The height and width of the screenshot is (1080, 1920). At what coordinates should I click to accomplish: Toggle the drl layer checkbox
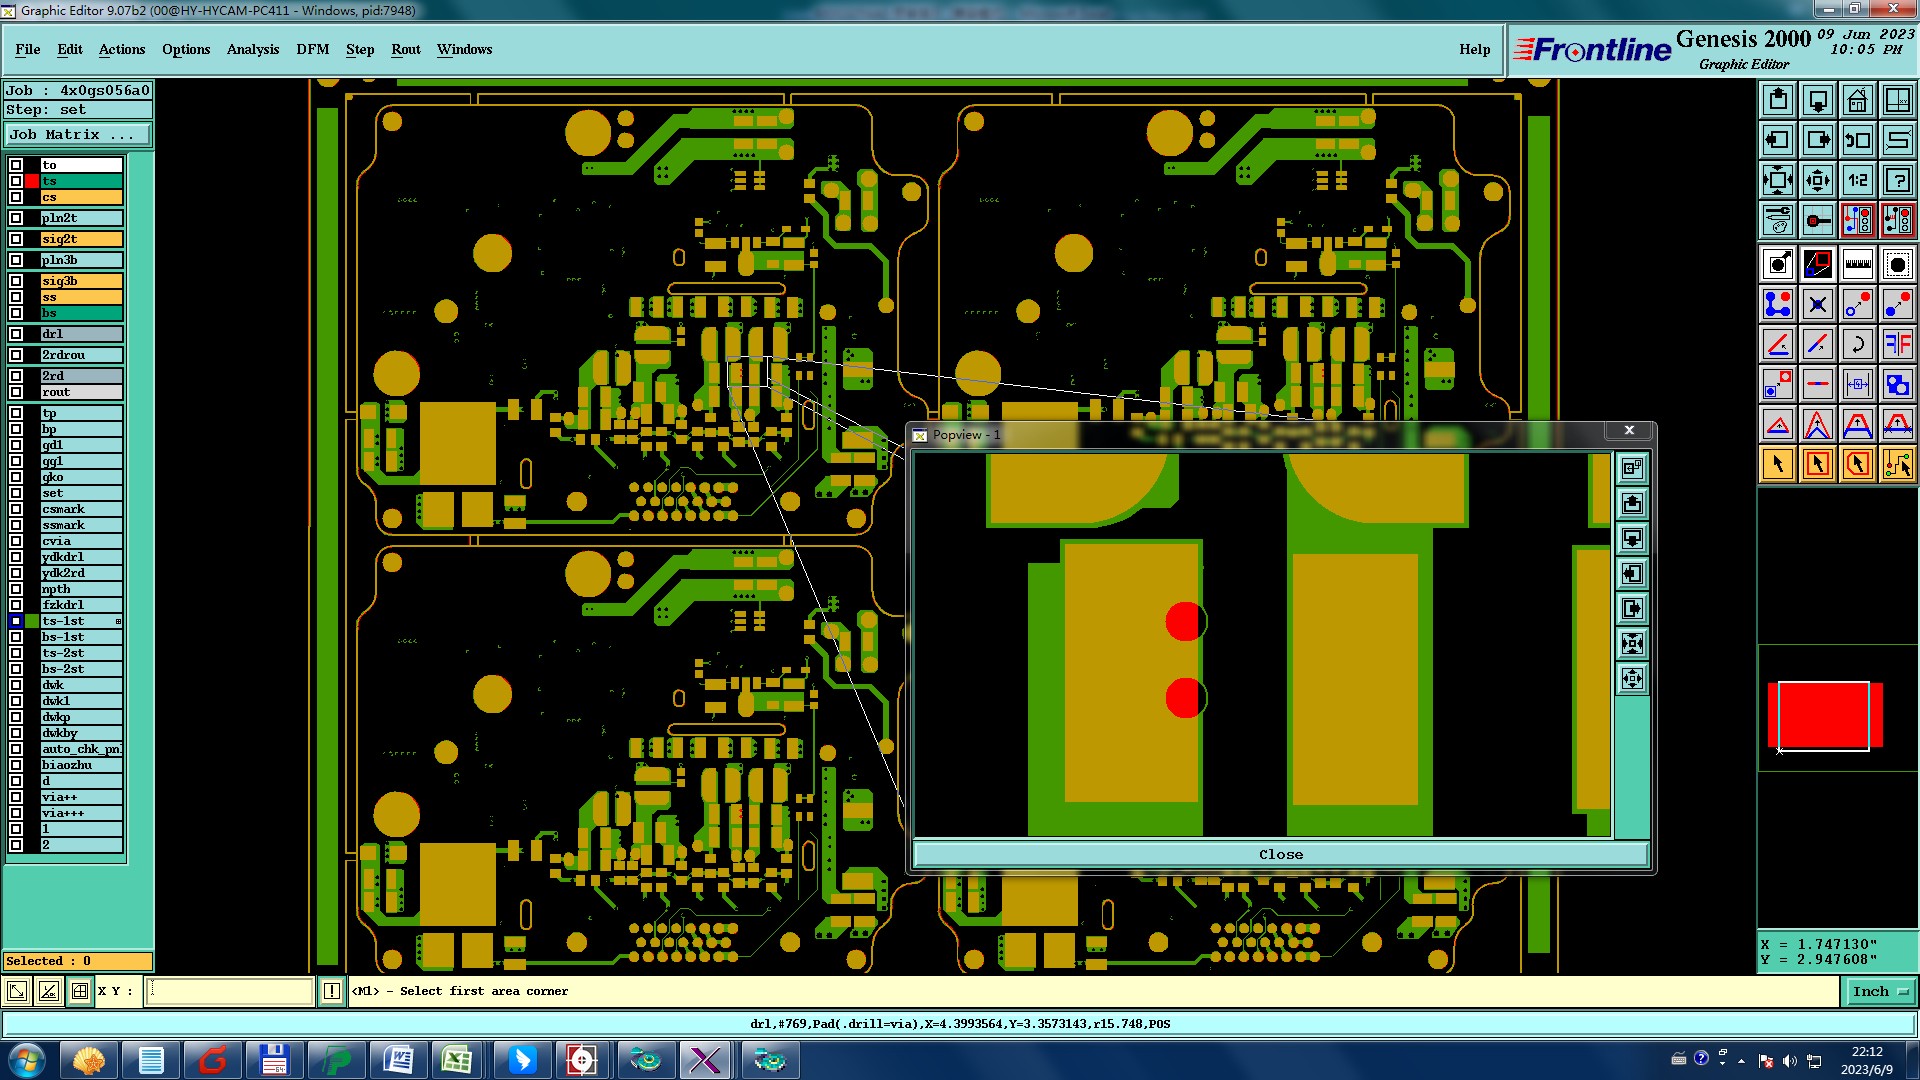16,334
